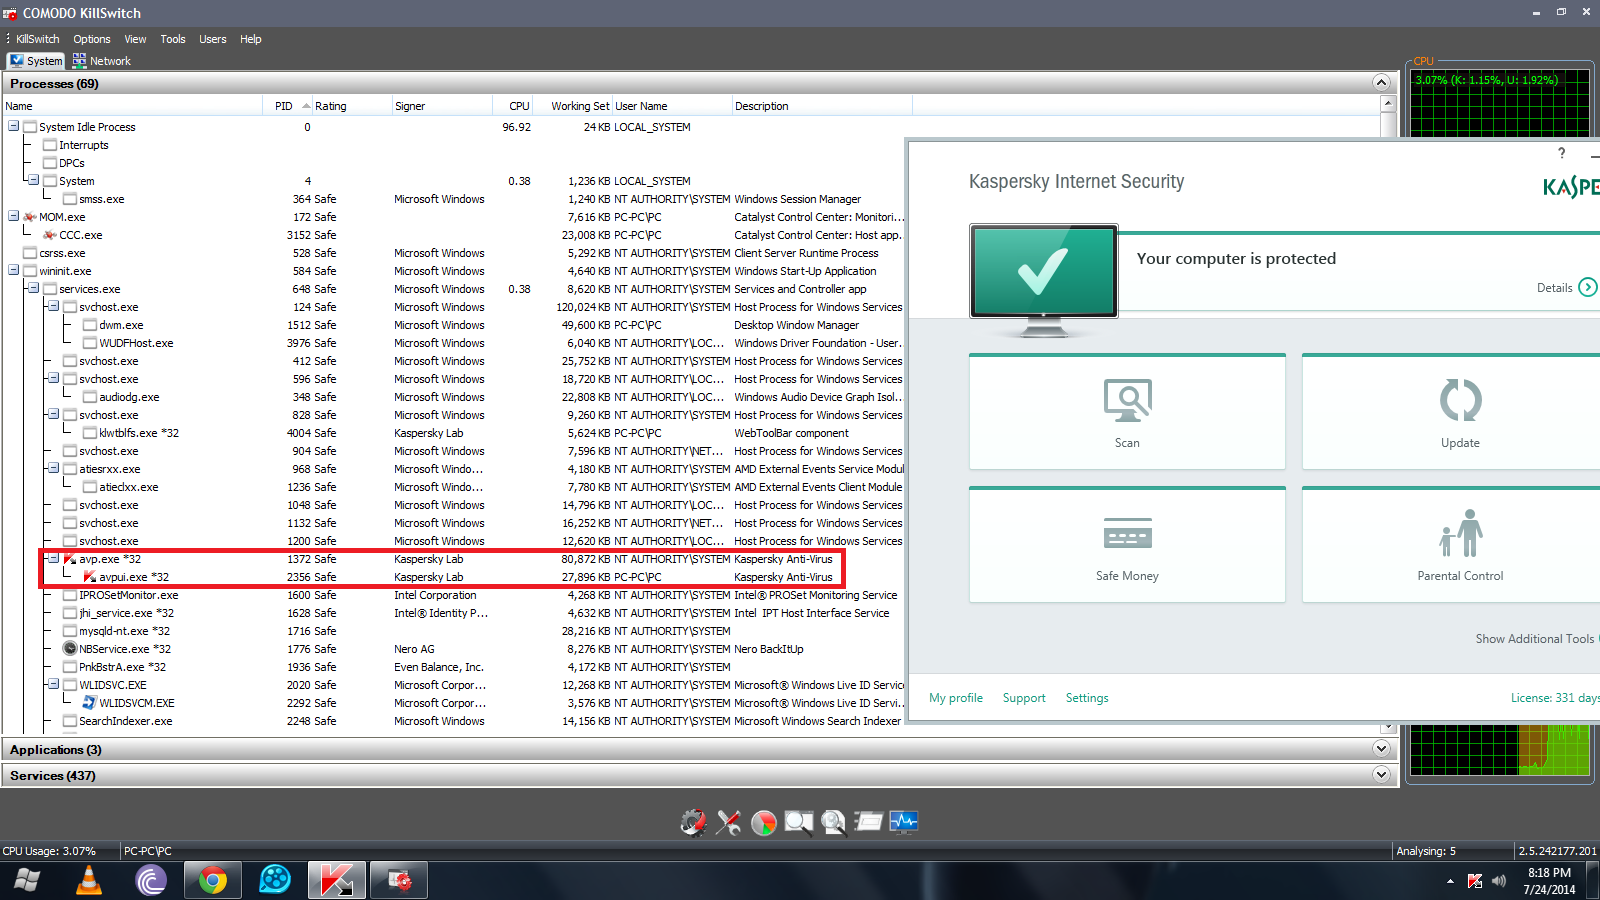Click the taskbar clock showing 8:18 PM
Image resolution: width=1600 pixels, height=900 pixels.
[1549, 881]
